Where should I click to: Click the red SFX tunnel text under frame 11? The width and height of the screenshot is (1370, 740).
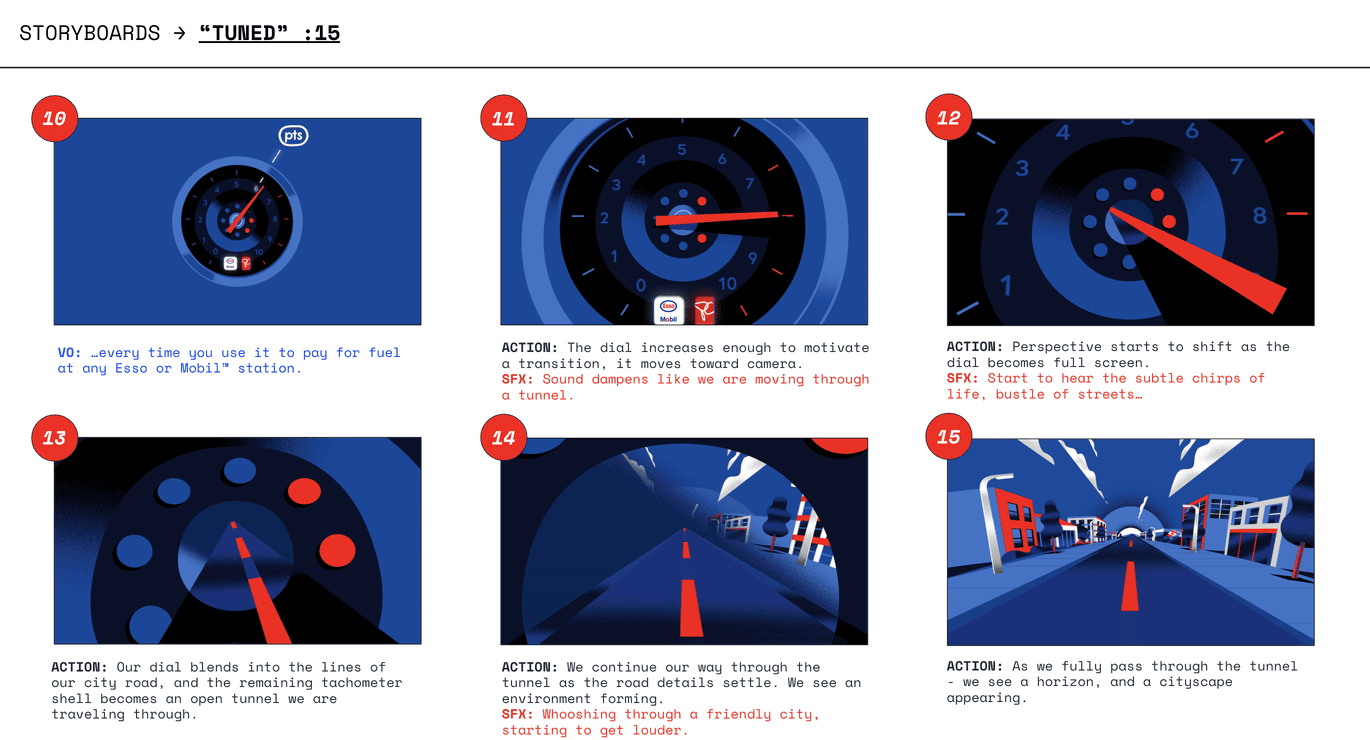click(x=685, y=387)
